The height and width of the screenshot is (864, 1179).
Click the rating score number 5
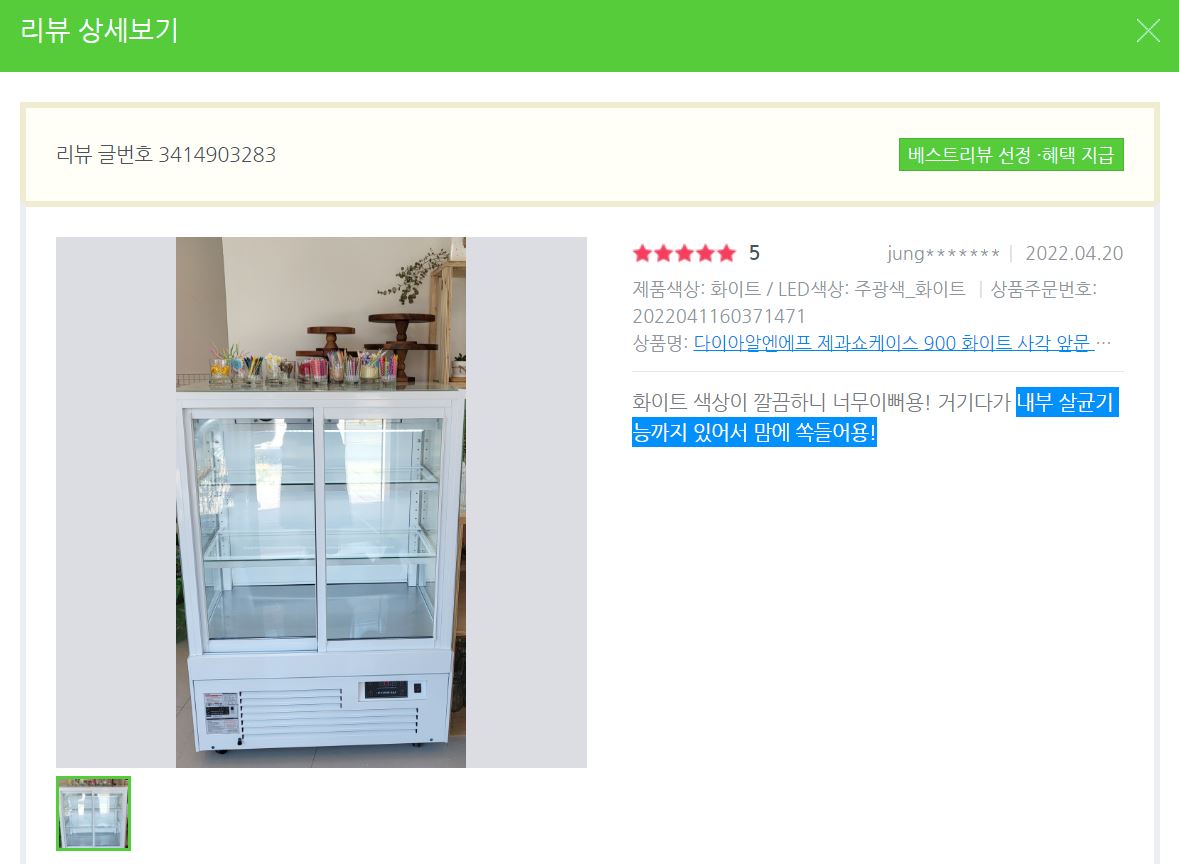pyautogui.click(x=754, y=253)
